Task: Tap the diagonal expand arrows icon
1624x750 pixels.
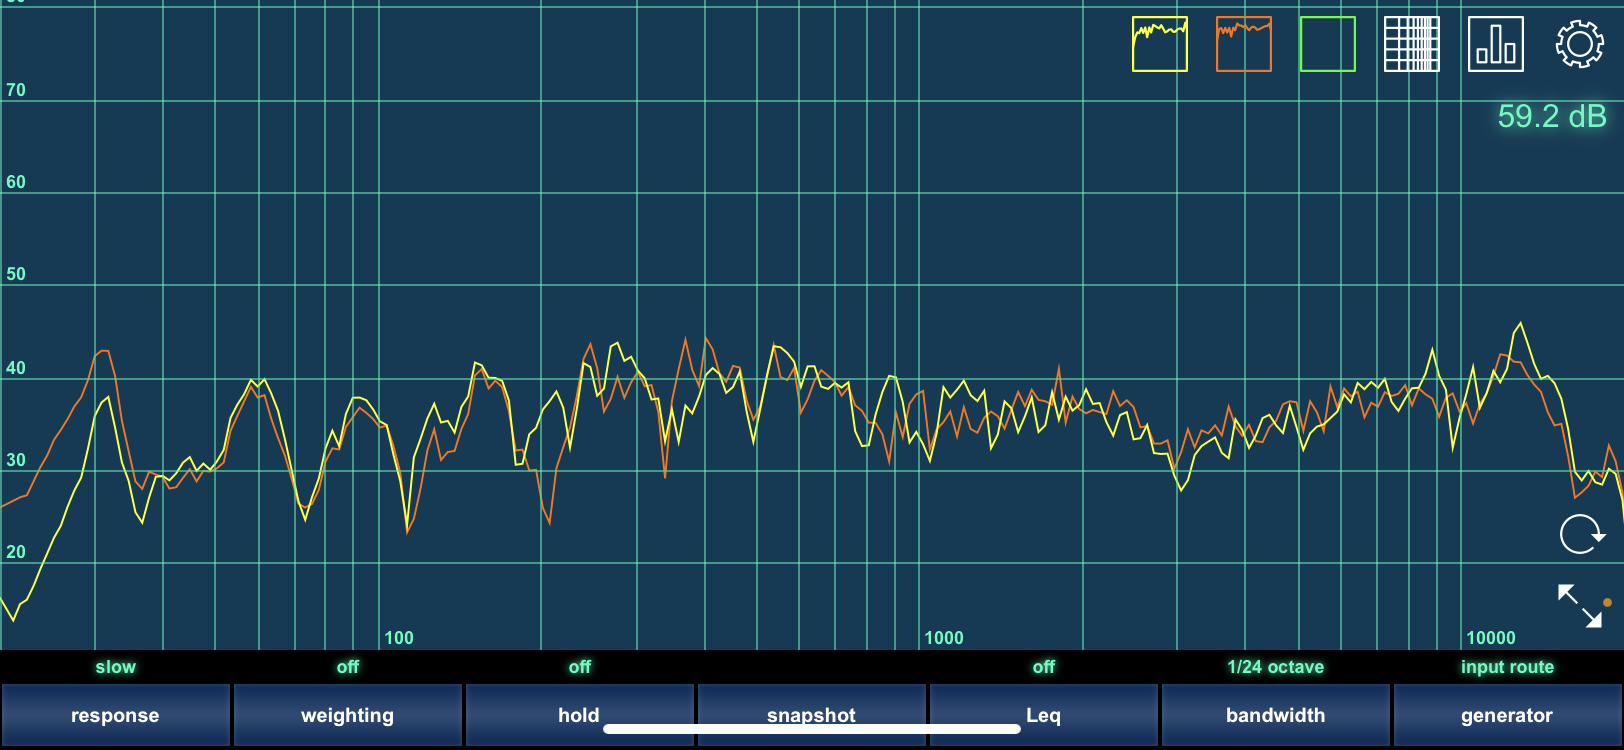Action: (1580, 606)
